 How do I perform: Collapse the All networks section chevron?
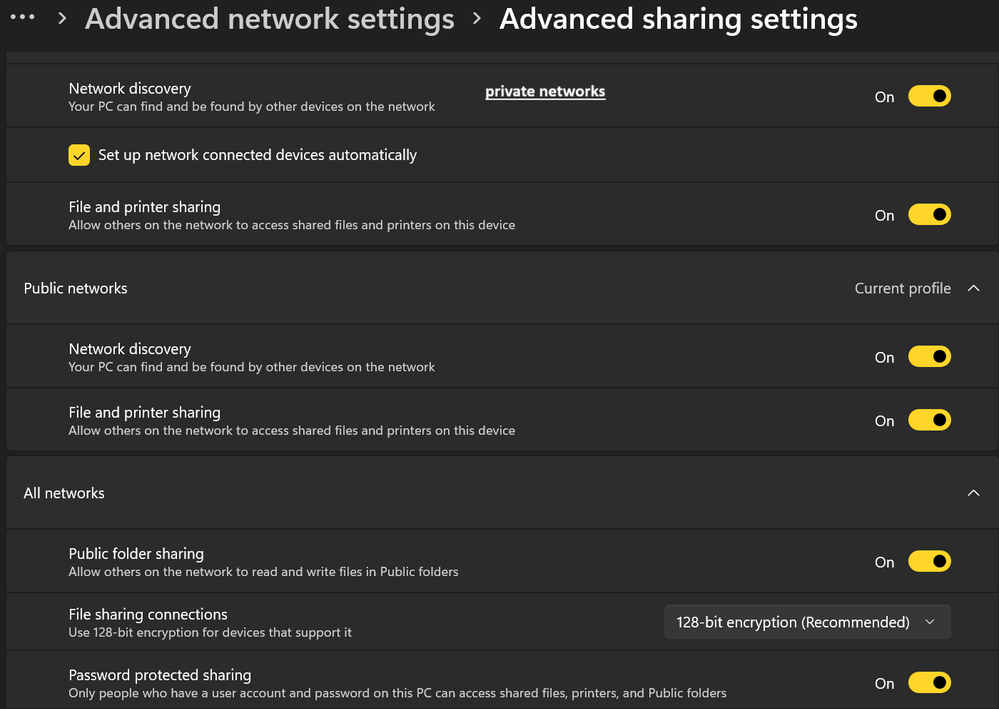tap(973, 493)
